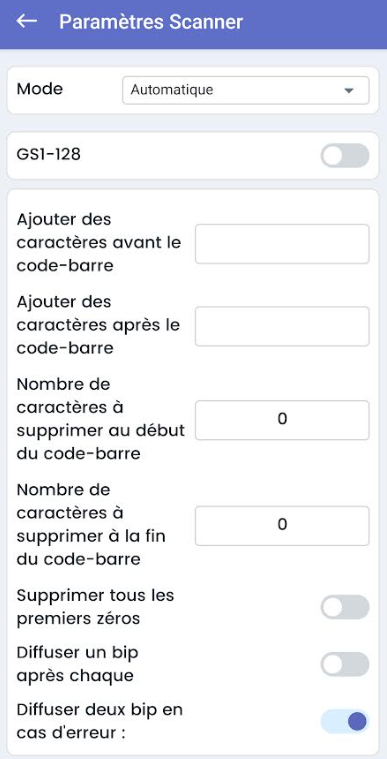387x759 pixels.
Task: Tap the label Nombre de caractères à supprimer à la fin
Action: 91,525
